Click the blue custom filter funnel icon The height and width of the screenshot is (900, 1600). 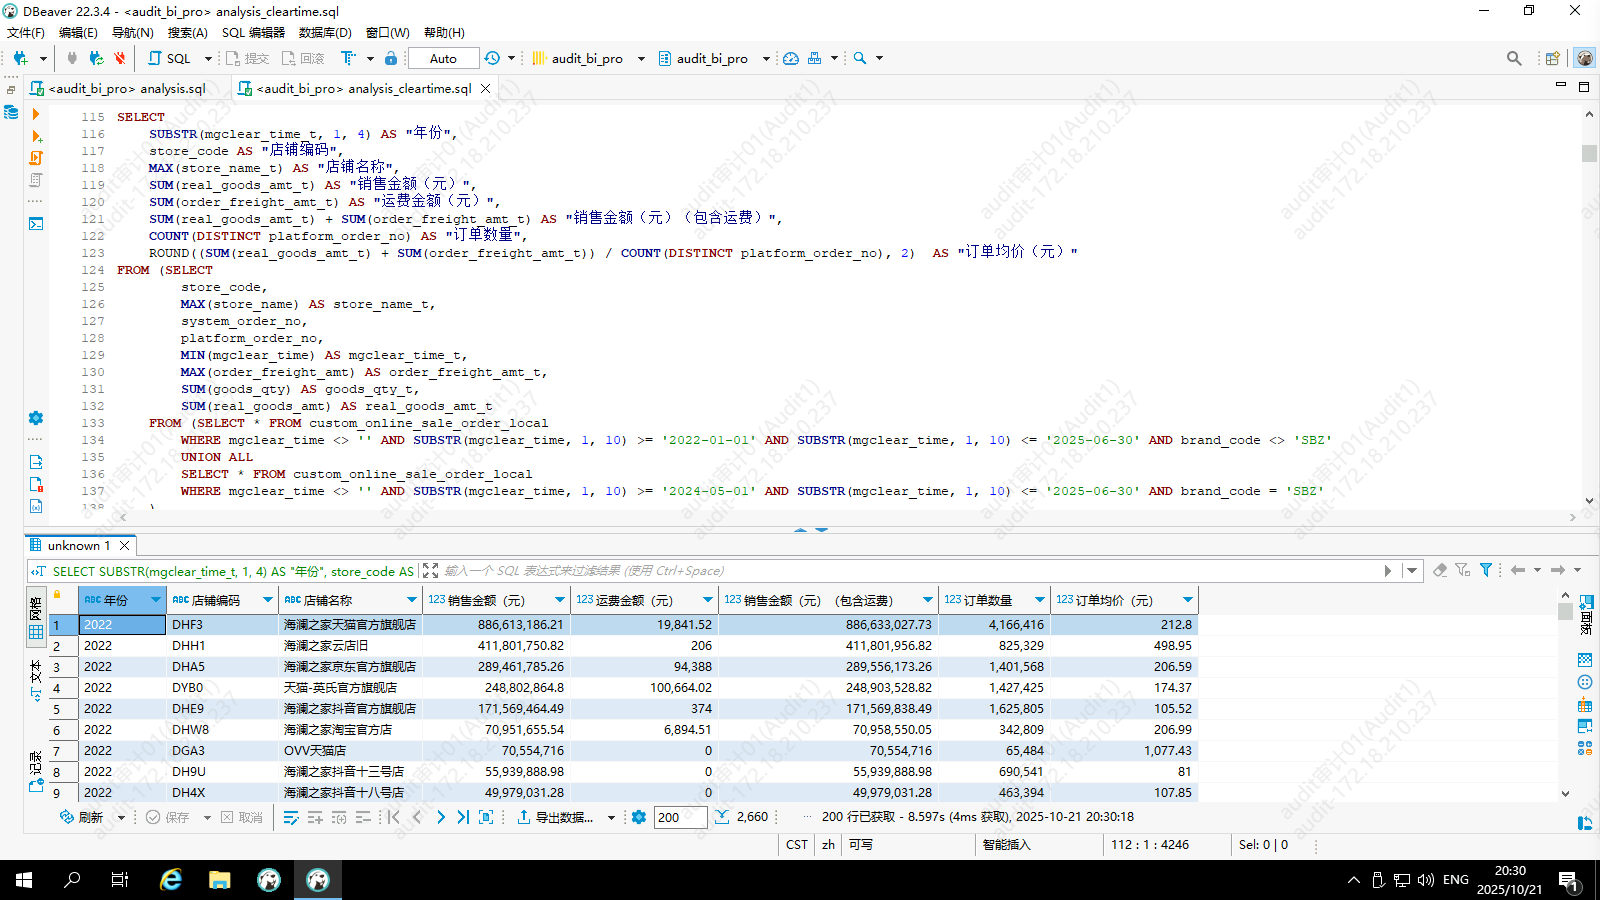[x=1486, y=570]
